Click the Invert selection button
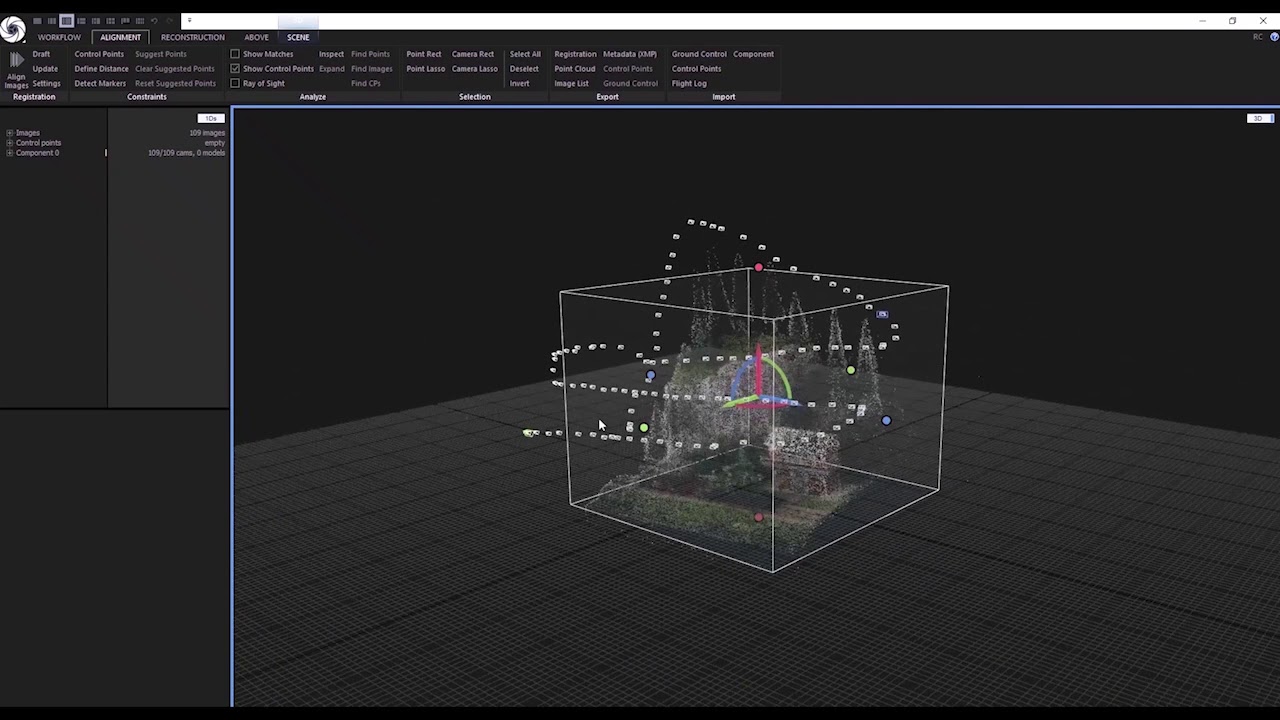Screen dimensions: 1280x720 pos(519,83)
